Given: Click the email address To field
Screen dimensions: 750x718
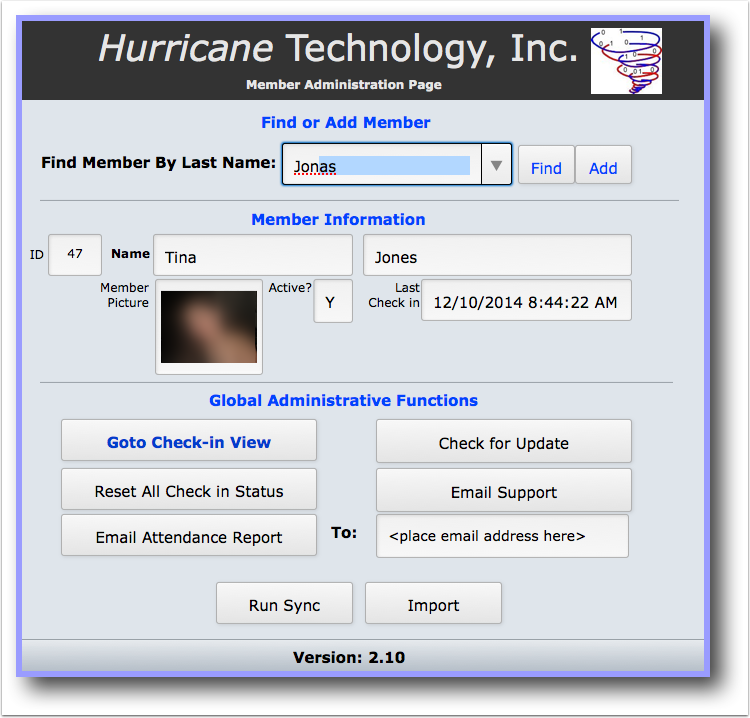Looking at the screenshot, I should (502, 536).
